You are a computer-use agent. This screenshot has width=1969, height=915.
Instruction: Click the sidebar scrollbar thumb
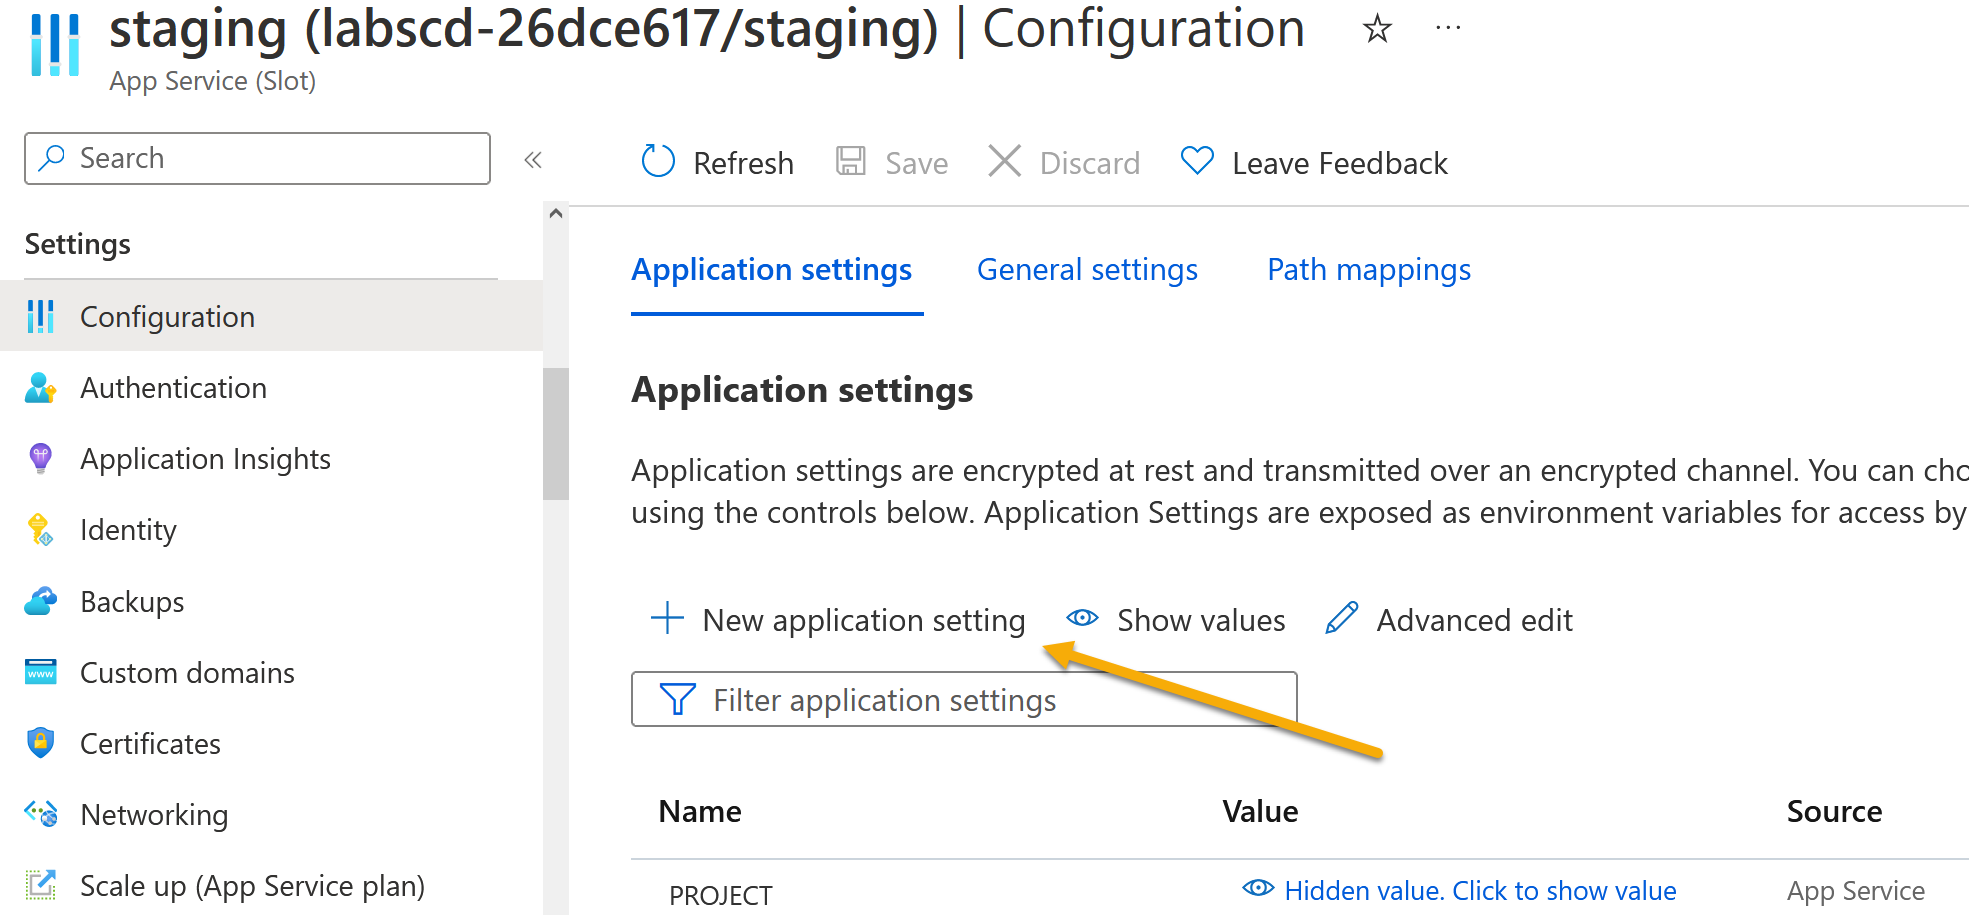click(556, 433)
